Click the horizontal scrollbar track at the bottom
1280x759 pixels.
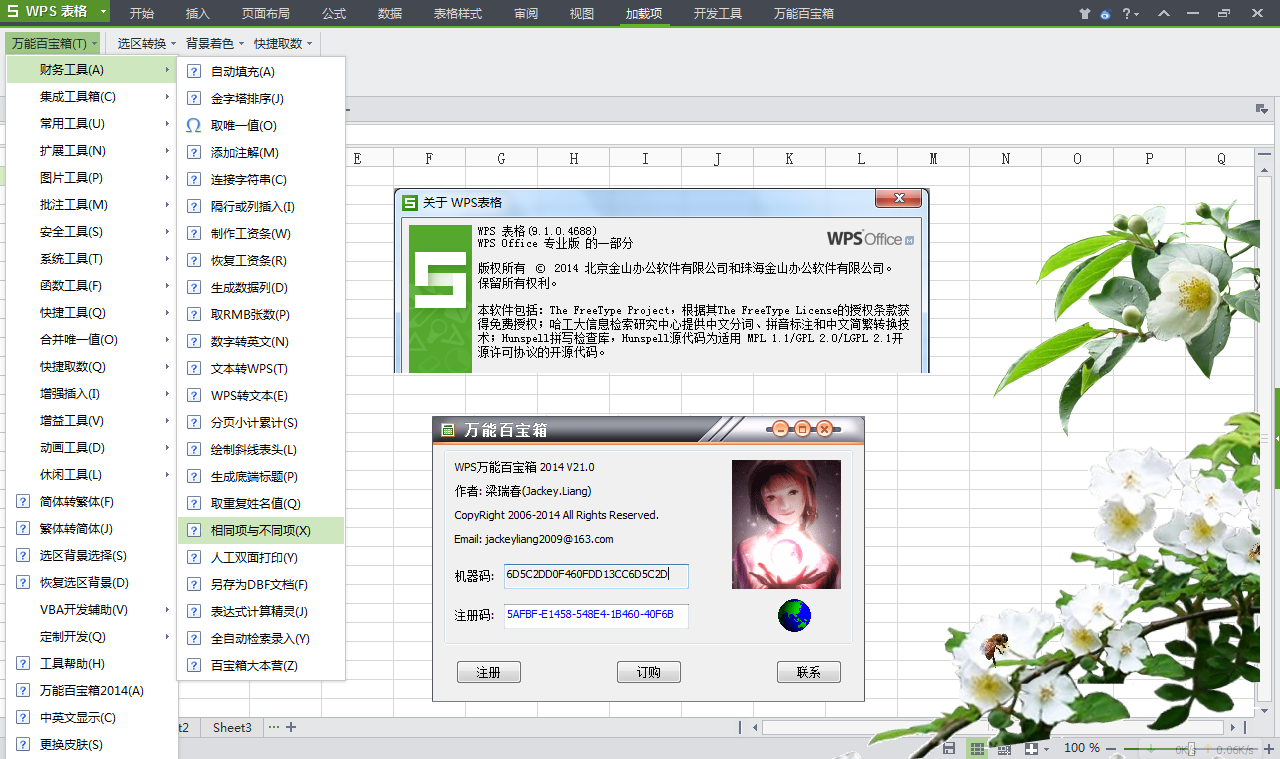(992, 727)
